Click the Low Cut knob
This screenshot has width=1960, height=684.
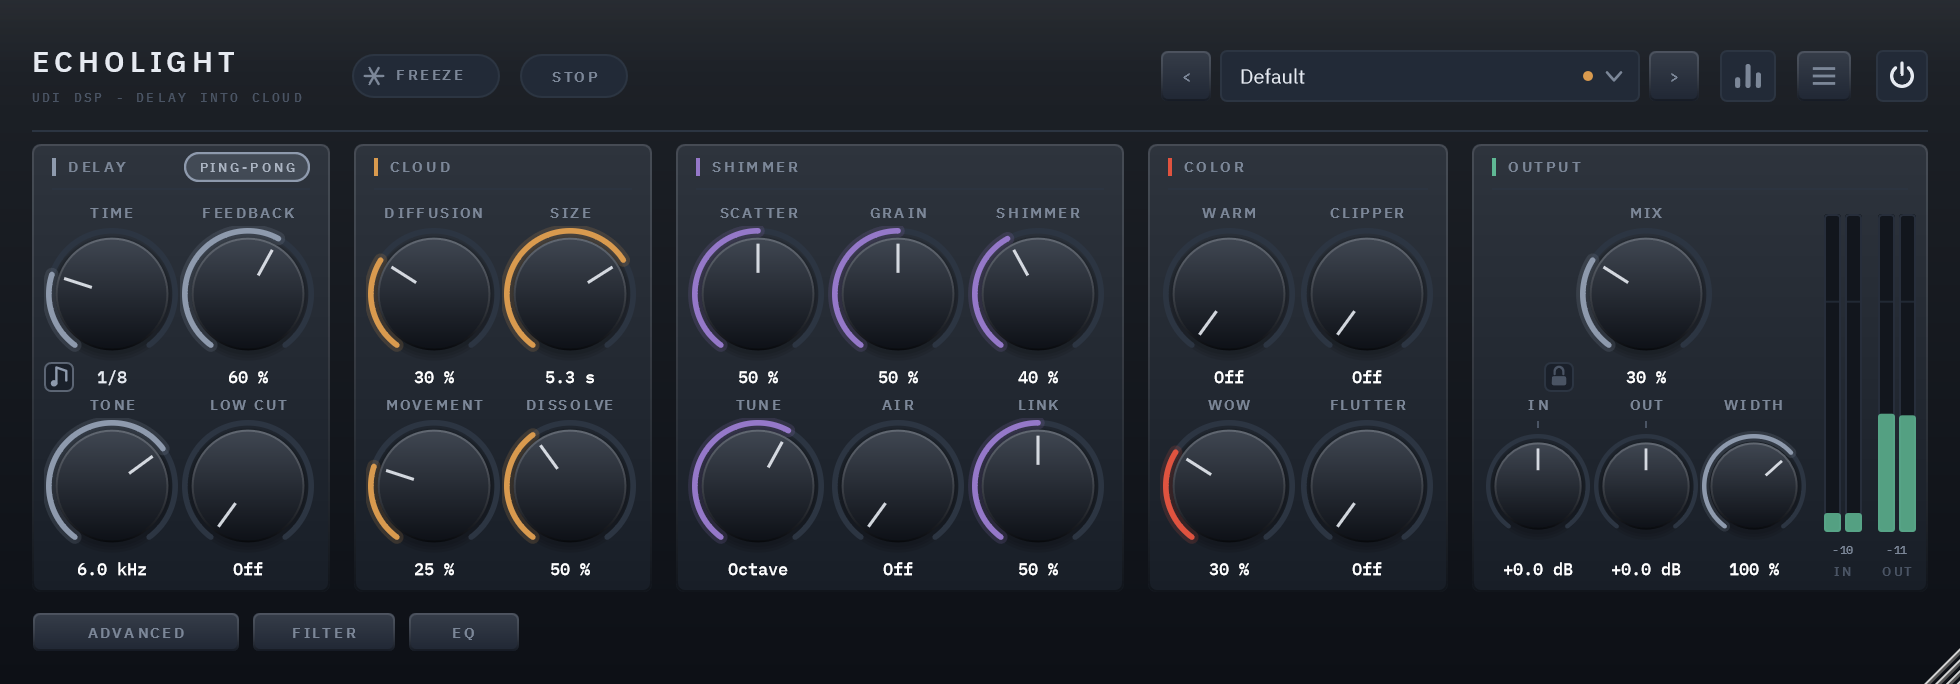[x=248, y=486]
